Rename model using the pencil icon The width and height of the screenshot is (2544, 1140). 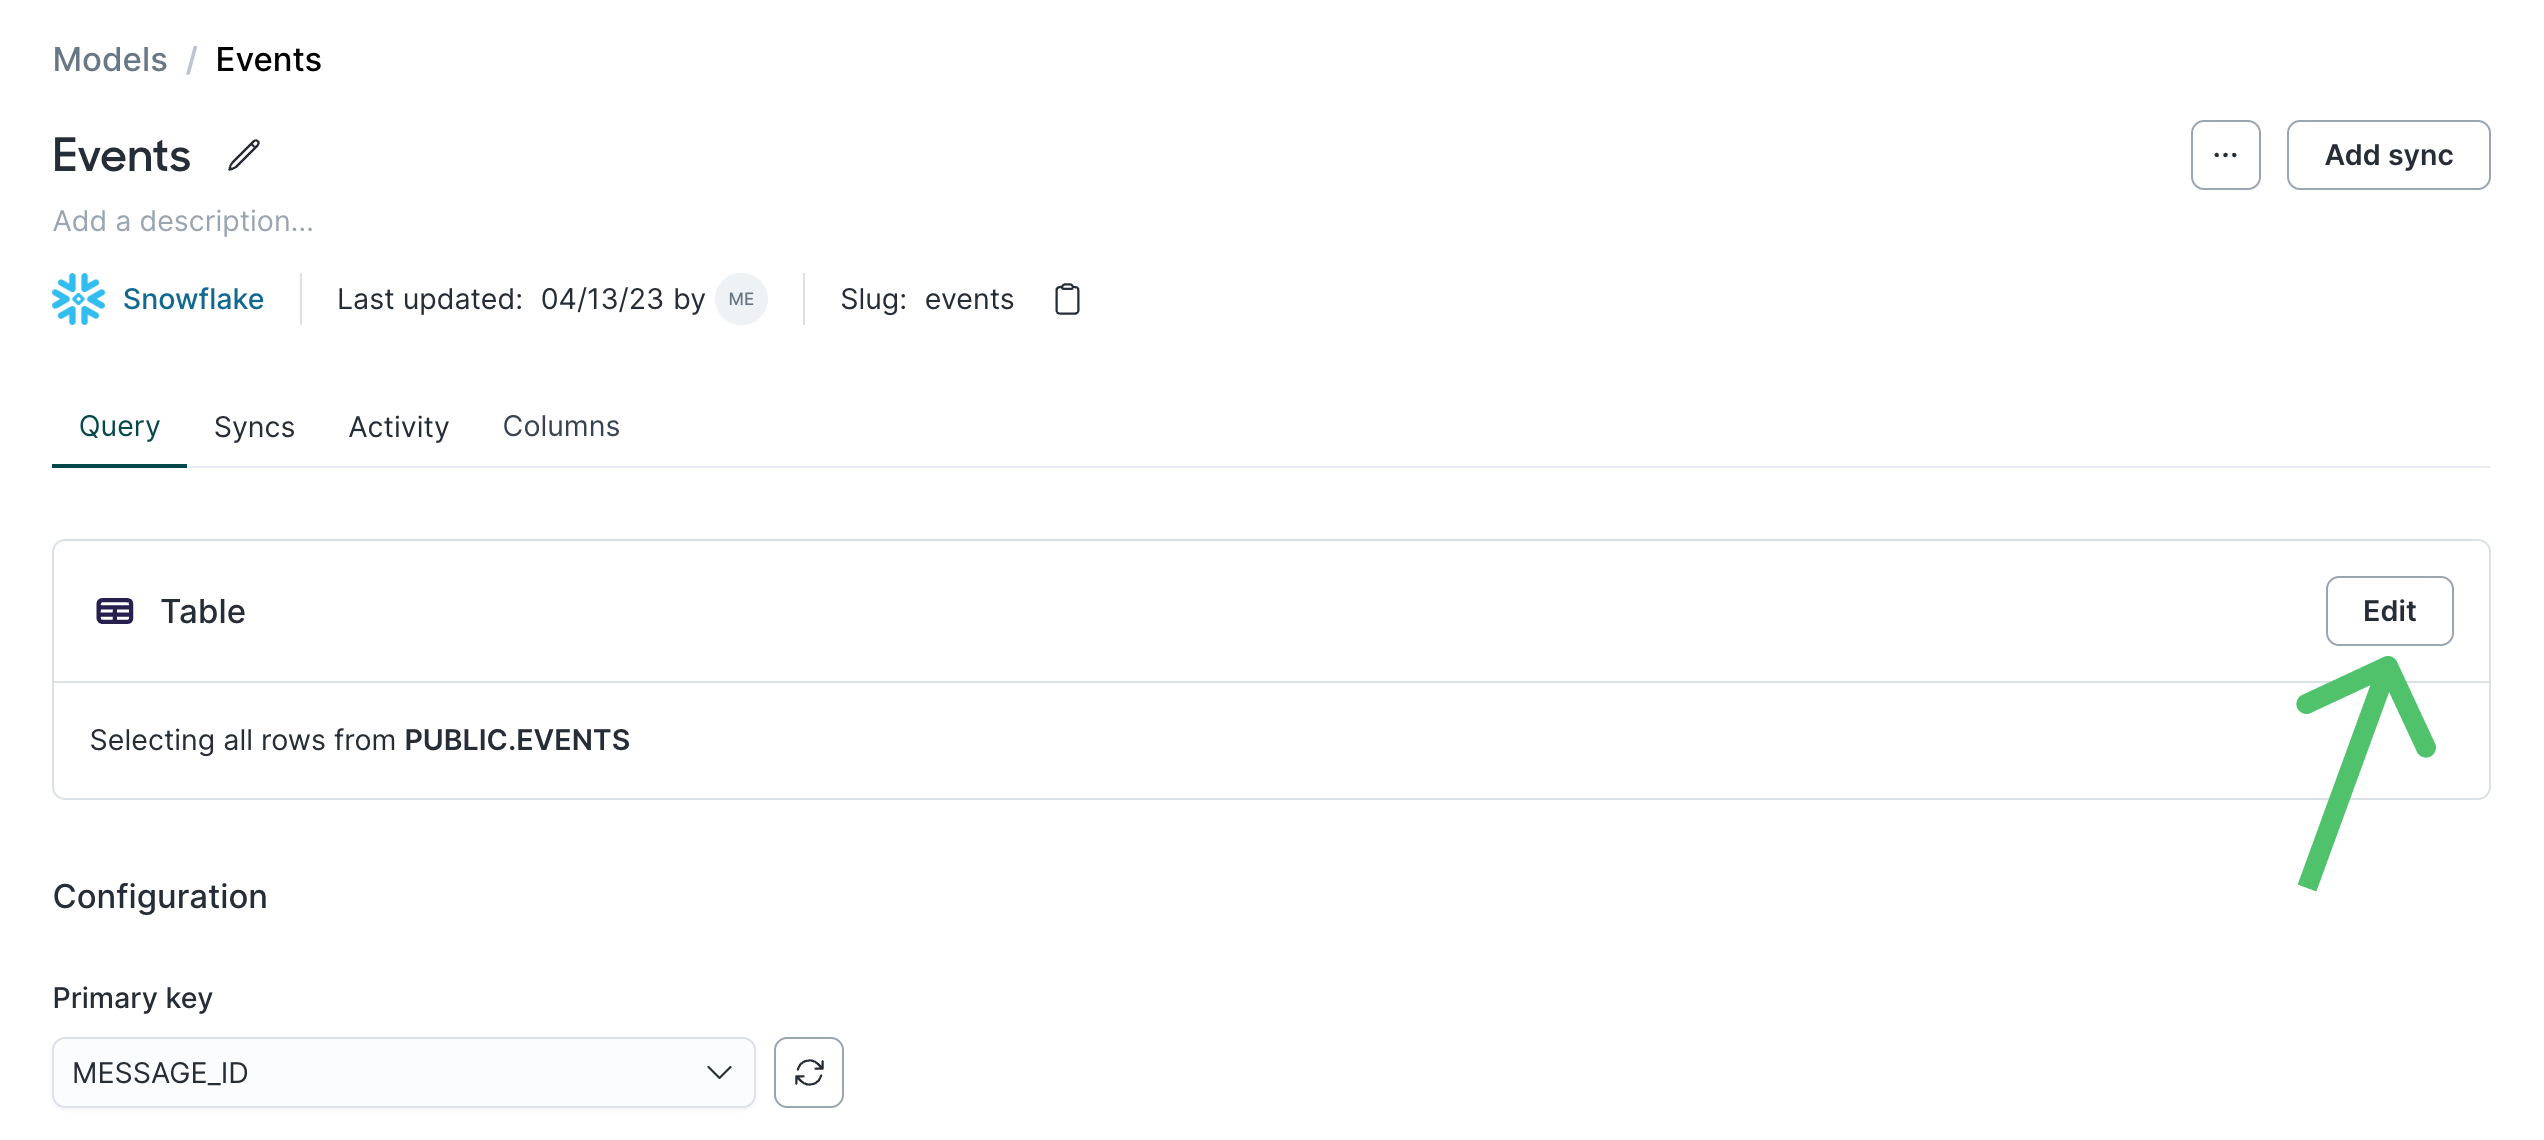pos(243,155)
